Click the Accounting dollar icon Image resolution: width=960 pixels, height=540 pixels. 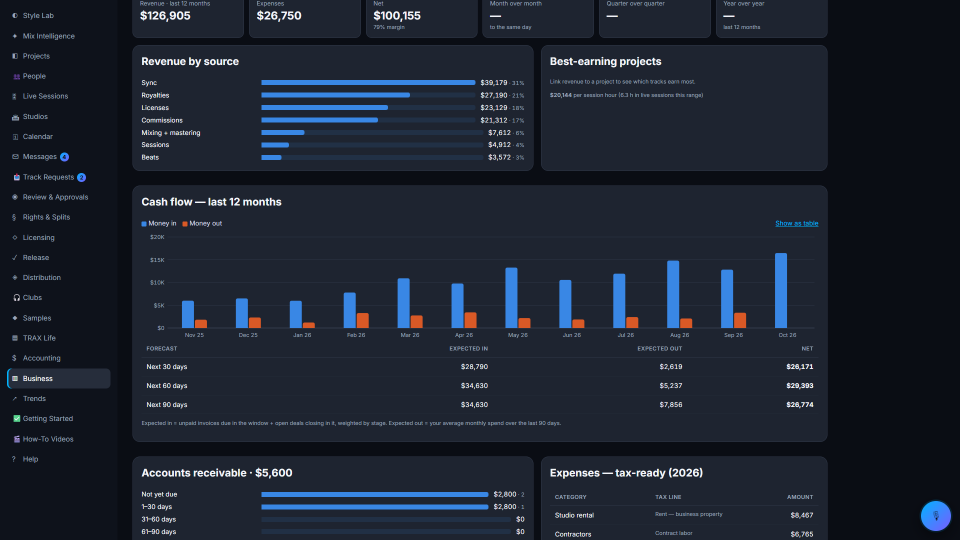(x=15, y=358)
